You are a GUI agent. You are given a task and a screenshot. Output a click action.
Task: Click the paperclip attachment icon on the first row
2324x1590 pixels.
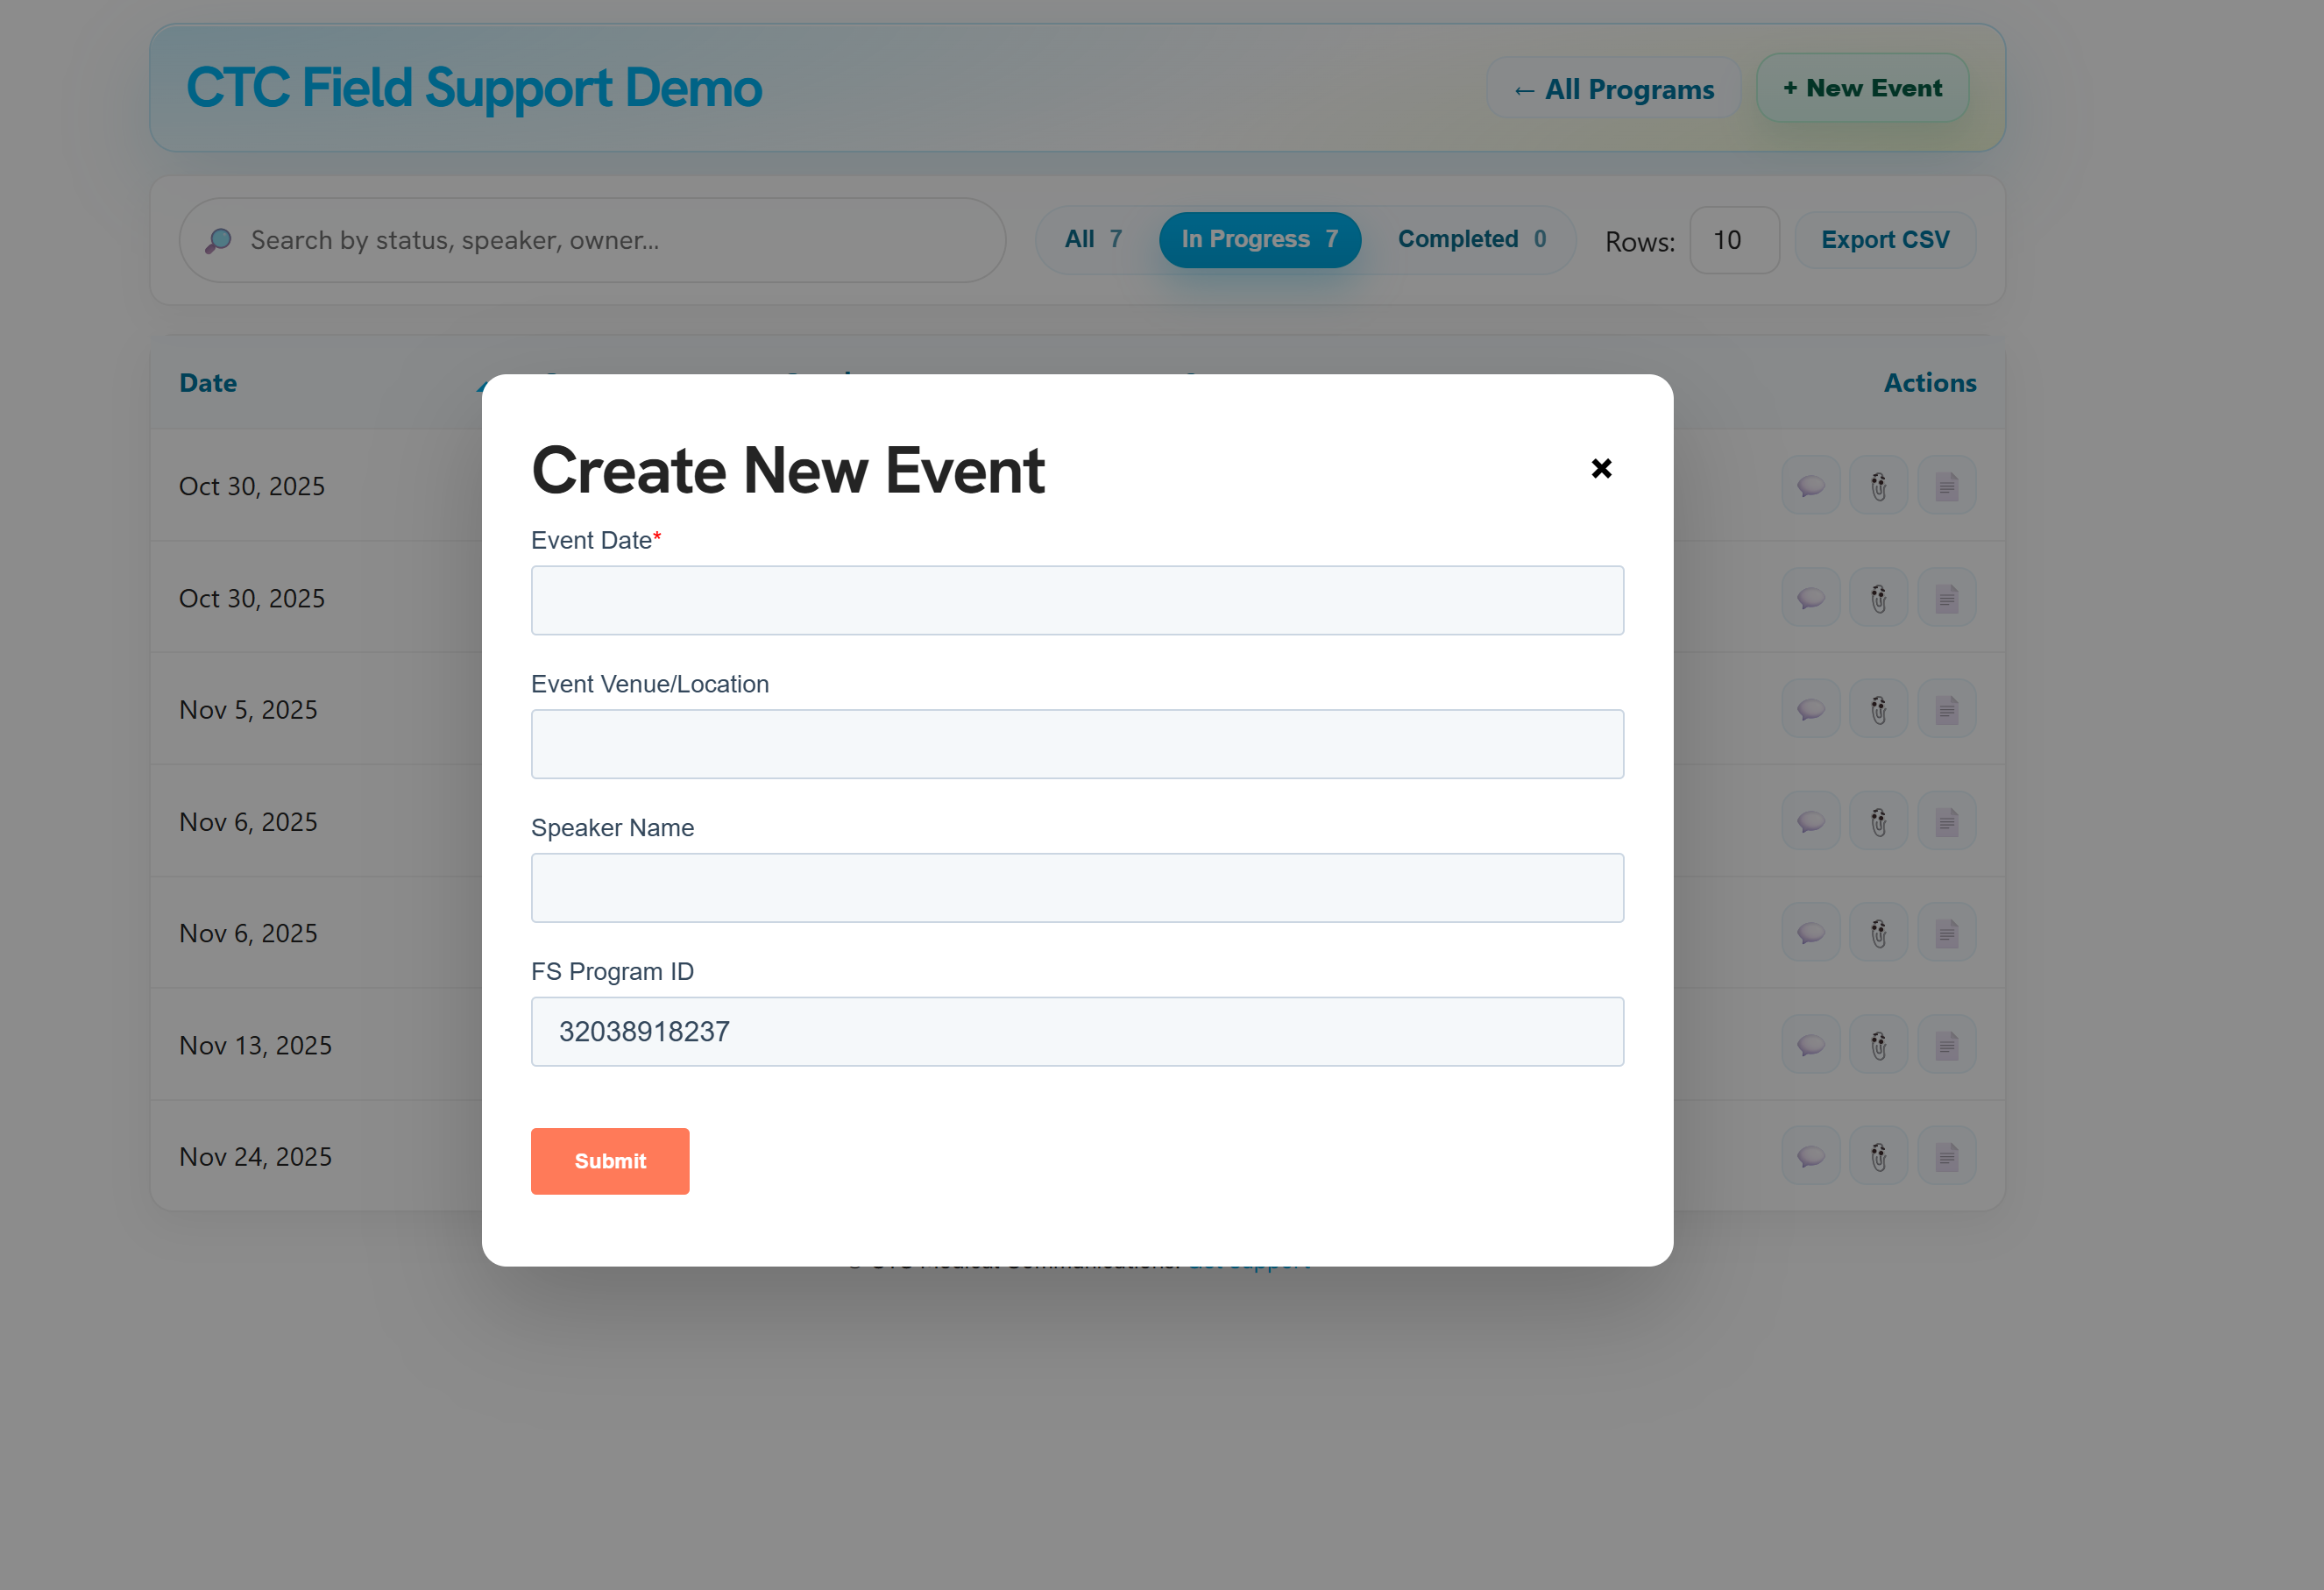[1878, 485]
